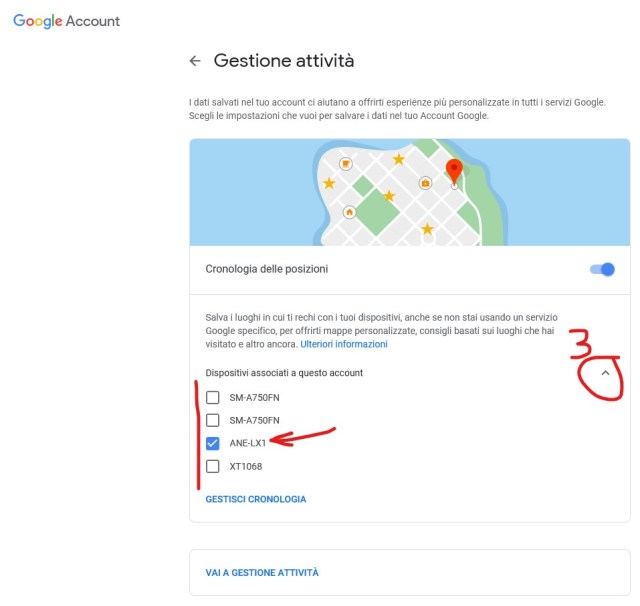Viewport: 640px width, 606px height.
Task: Collapse the associated devices list chevron
Action: click(606, 373)
